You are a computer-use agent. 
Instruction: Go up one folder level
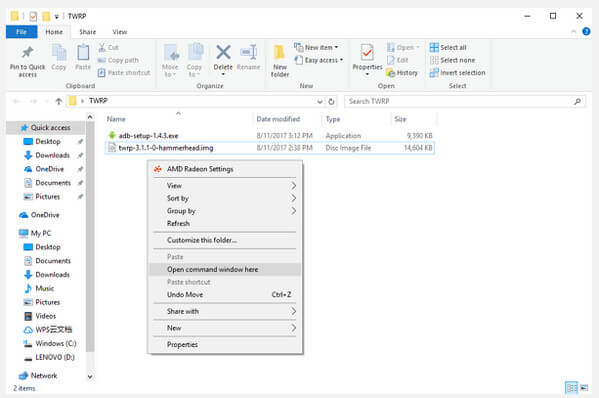point(58,101)
